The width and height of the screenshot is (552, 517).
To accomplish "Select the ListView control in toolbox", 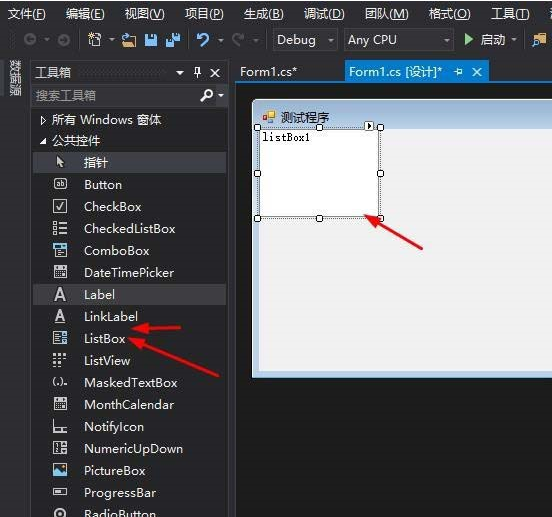I will pyautogui.click(x=130, y=360).
